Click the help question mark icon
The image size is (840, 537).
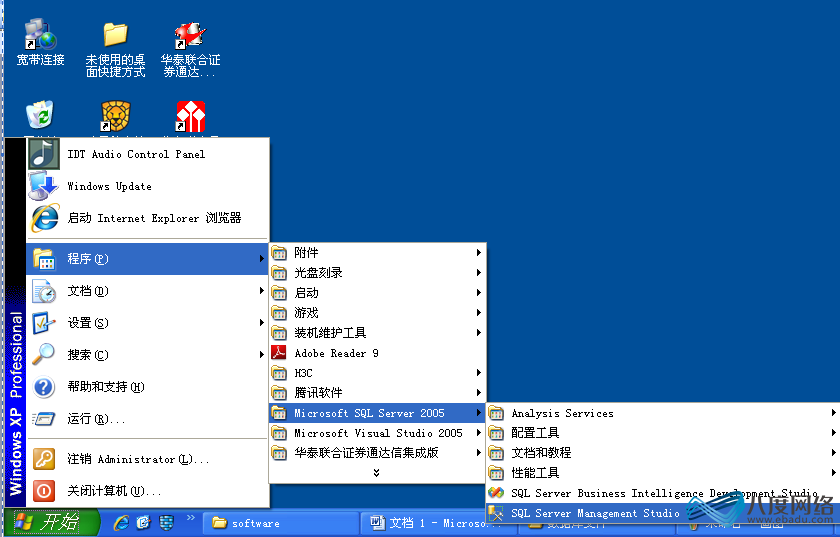44,387
